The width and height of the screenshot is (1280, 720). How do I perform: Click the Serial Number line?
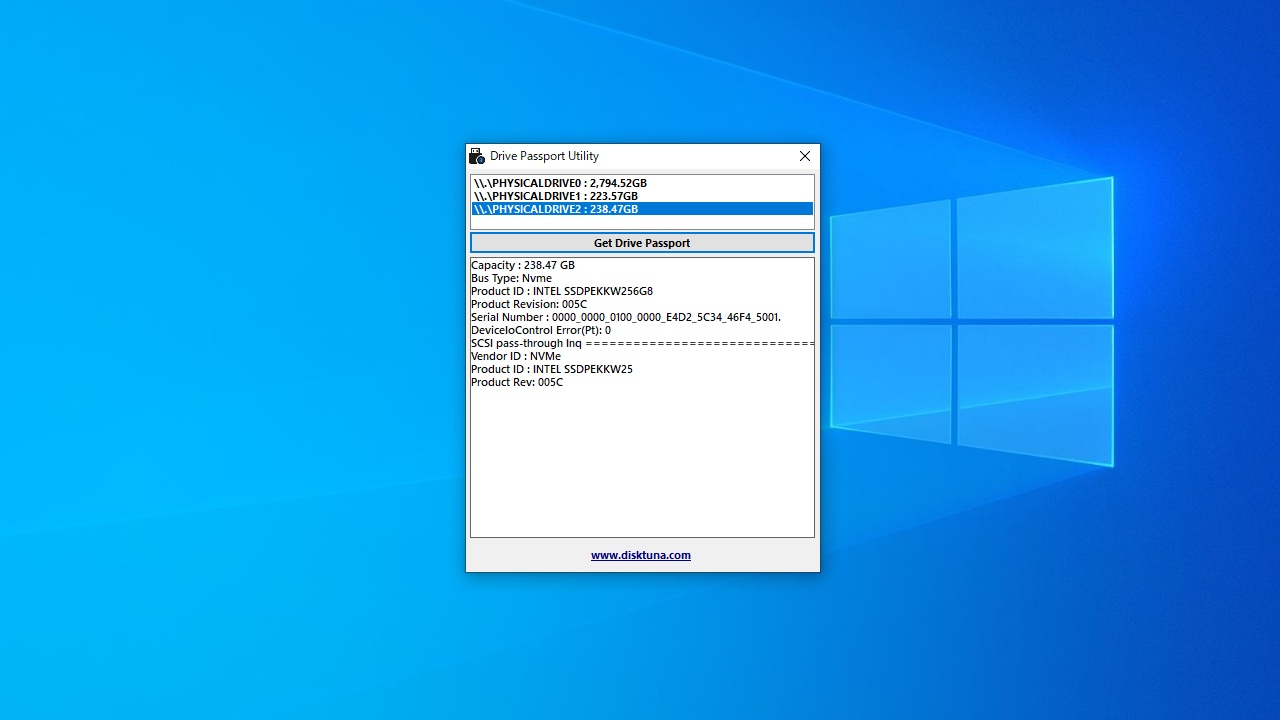(x=626, y=317)
